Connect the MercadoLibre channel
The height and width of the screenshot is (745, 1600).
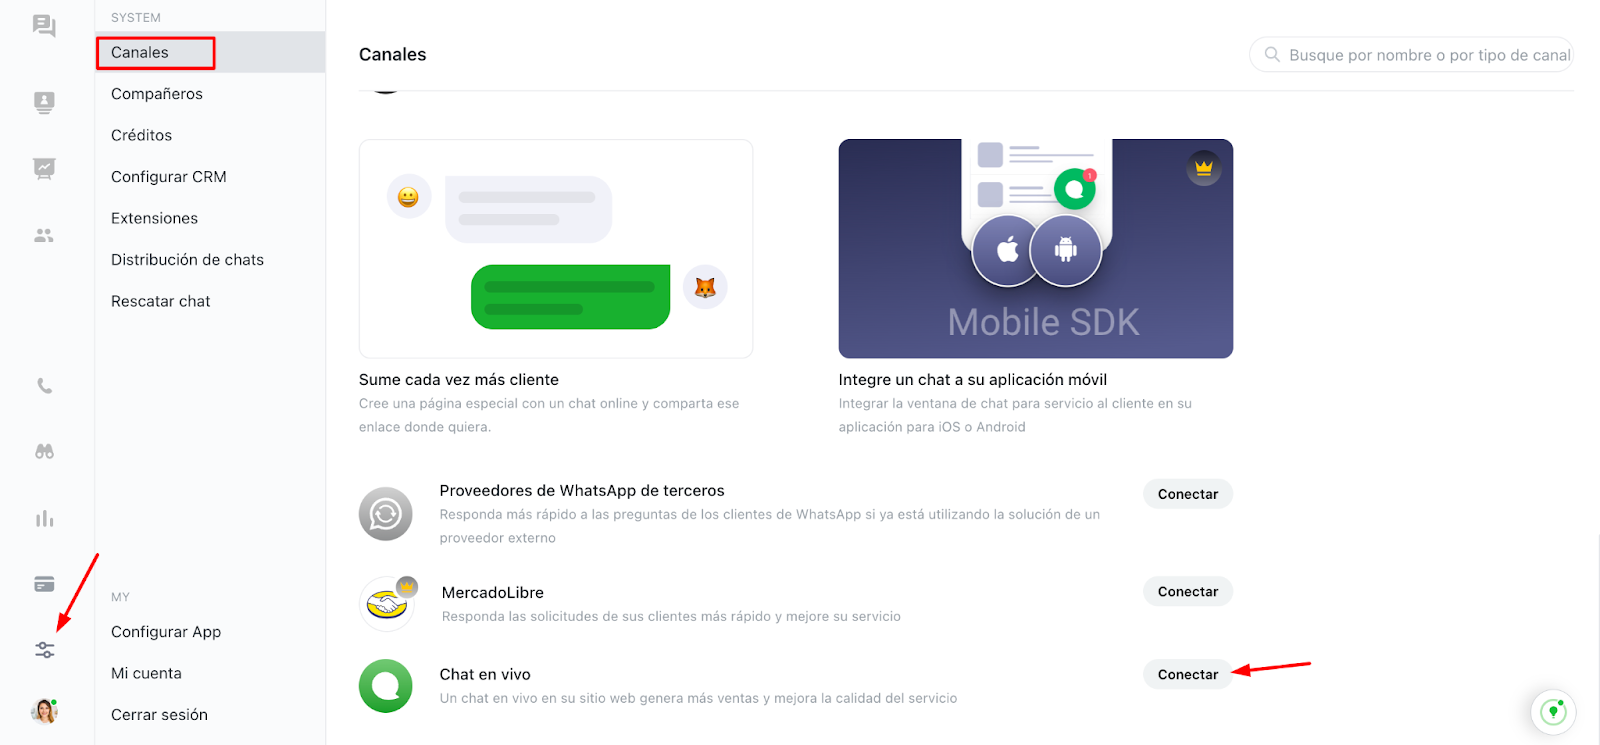(1188, 592)
